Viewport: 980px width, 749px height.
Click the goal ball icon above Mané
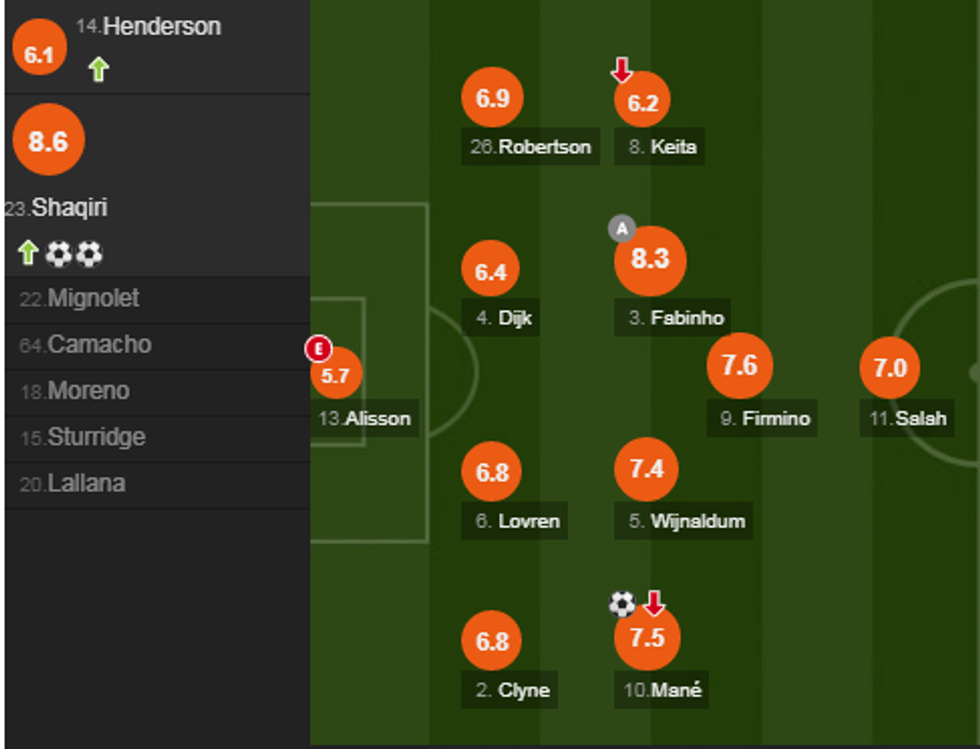tap(622, 604)
